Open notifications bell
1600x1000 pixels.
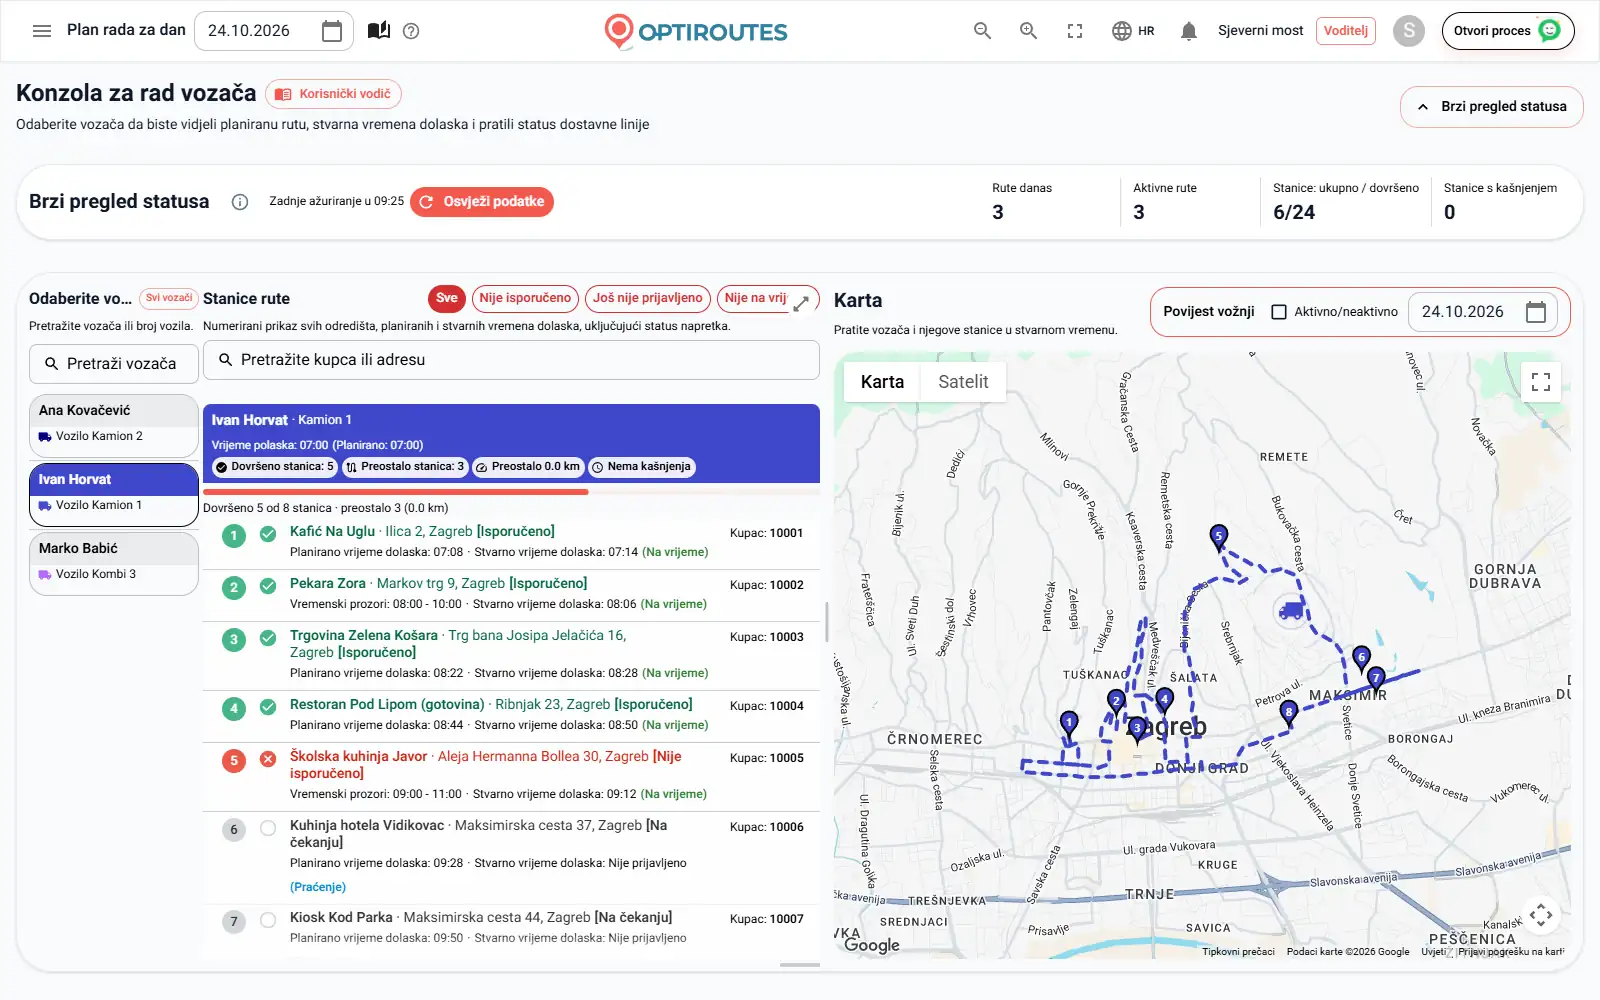pos(1189,31)
